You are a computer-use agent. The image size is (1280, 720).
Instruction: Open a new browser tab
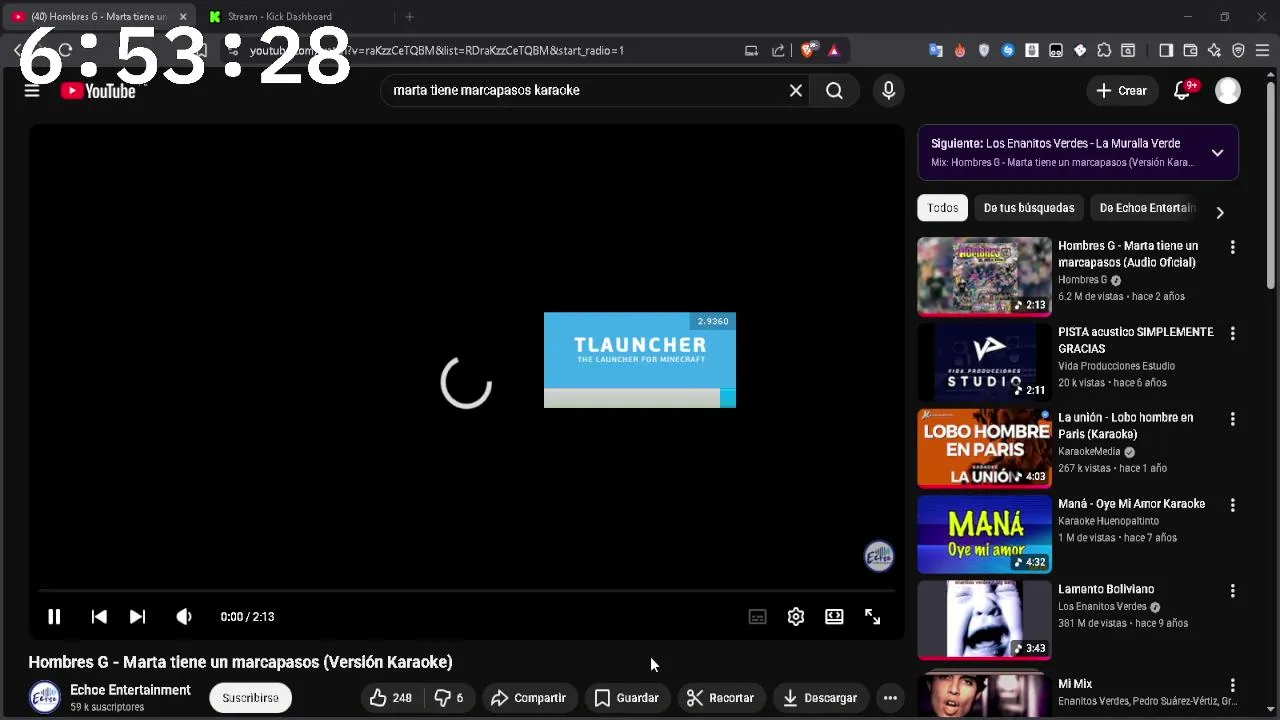coord(409,16)
